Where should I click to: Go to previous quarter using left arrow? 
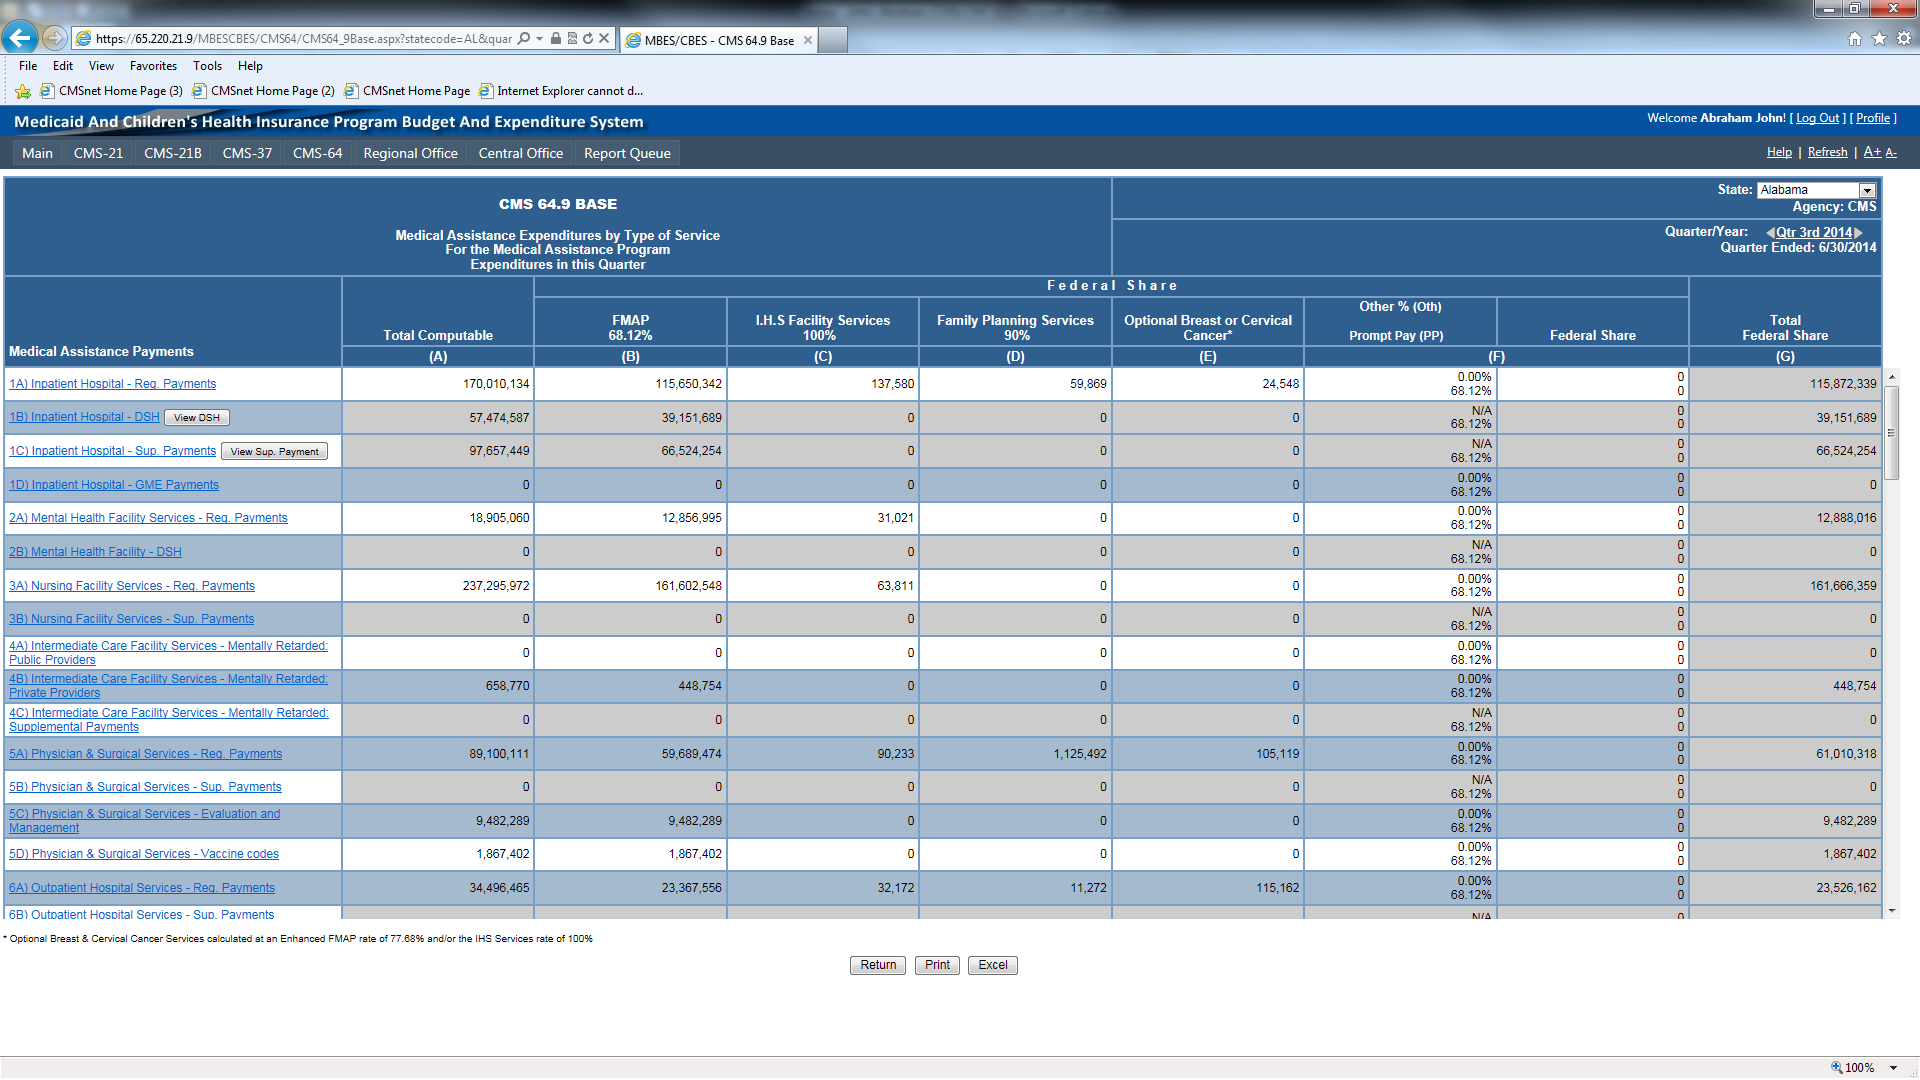[1770, 232]
